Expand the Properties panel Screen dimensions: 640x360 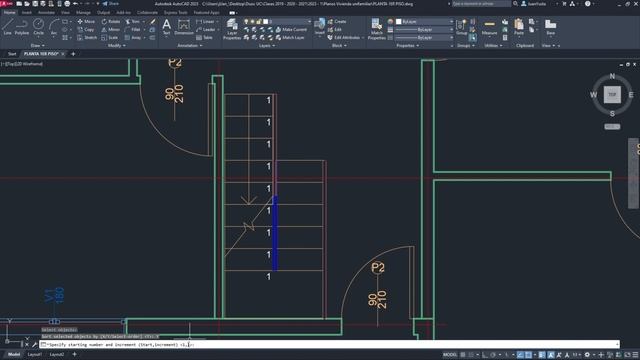(x=407, y=46)
